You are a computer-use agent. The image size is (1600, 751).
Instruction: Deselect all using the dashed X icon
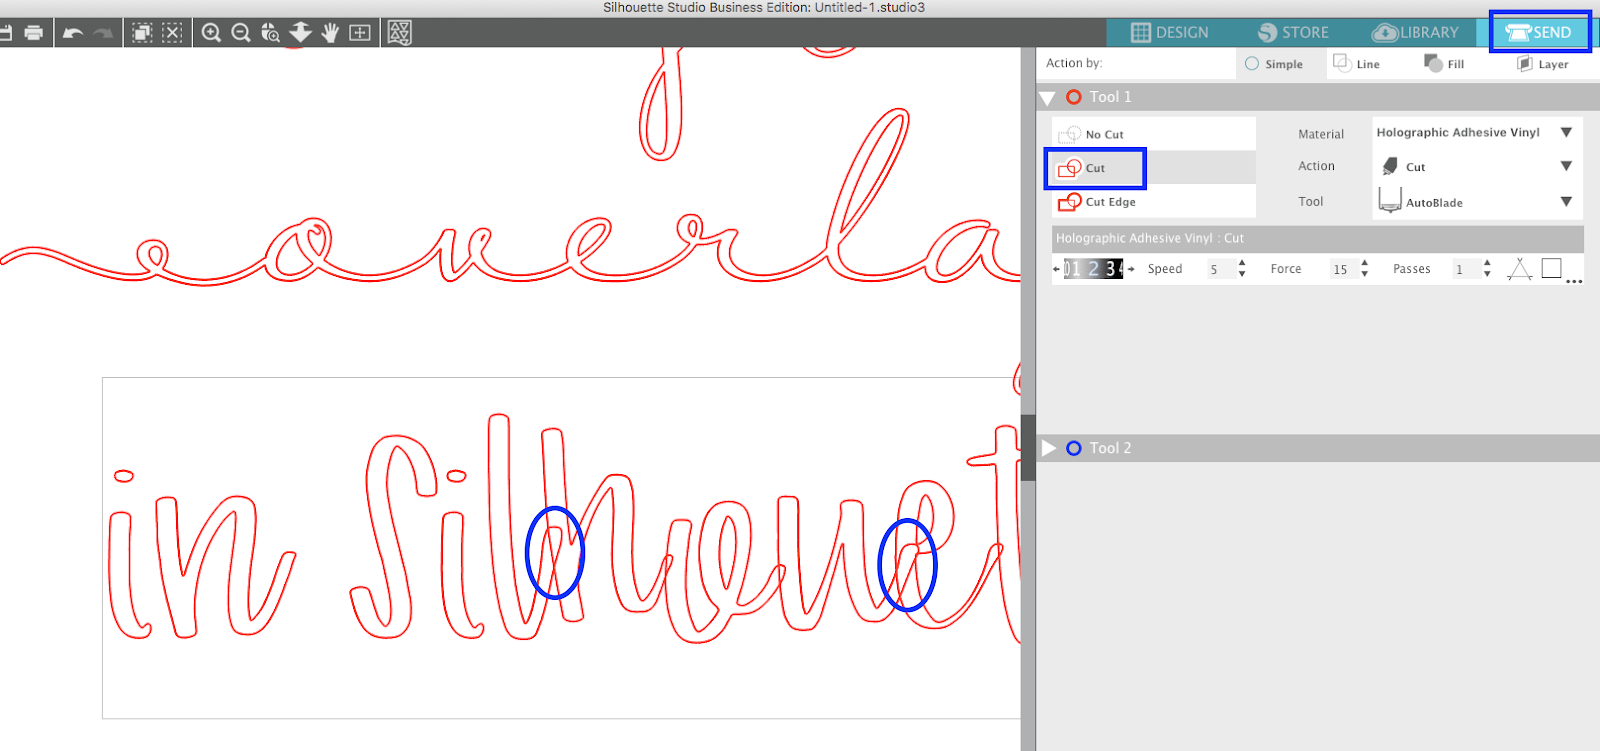pyautogui.click(x=172, y=32)
